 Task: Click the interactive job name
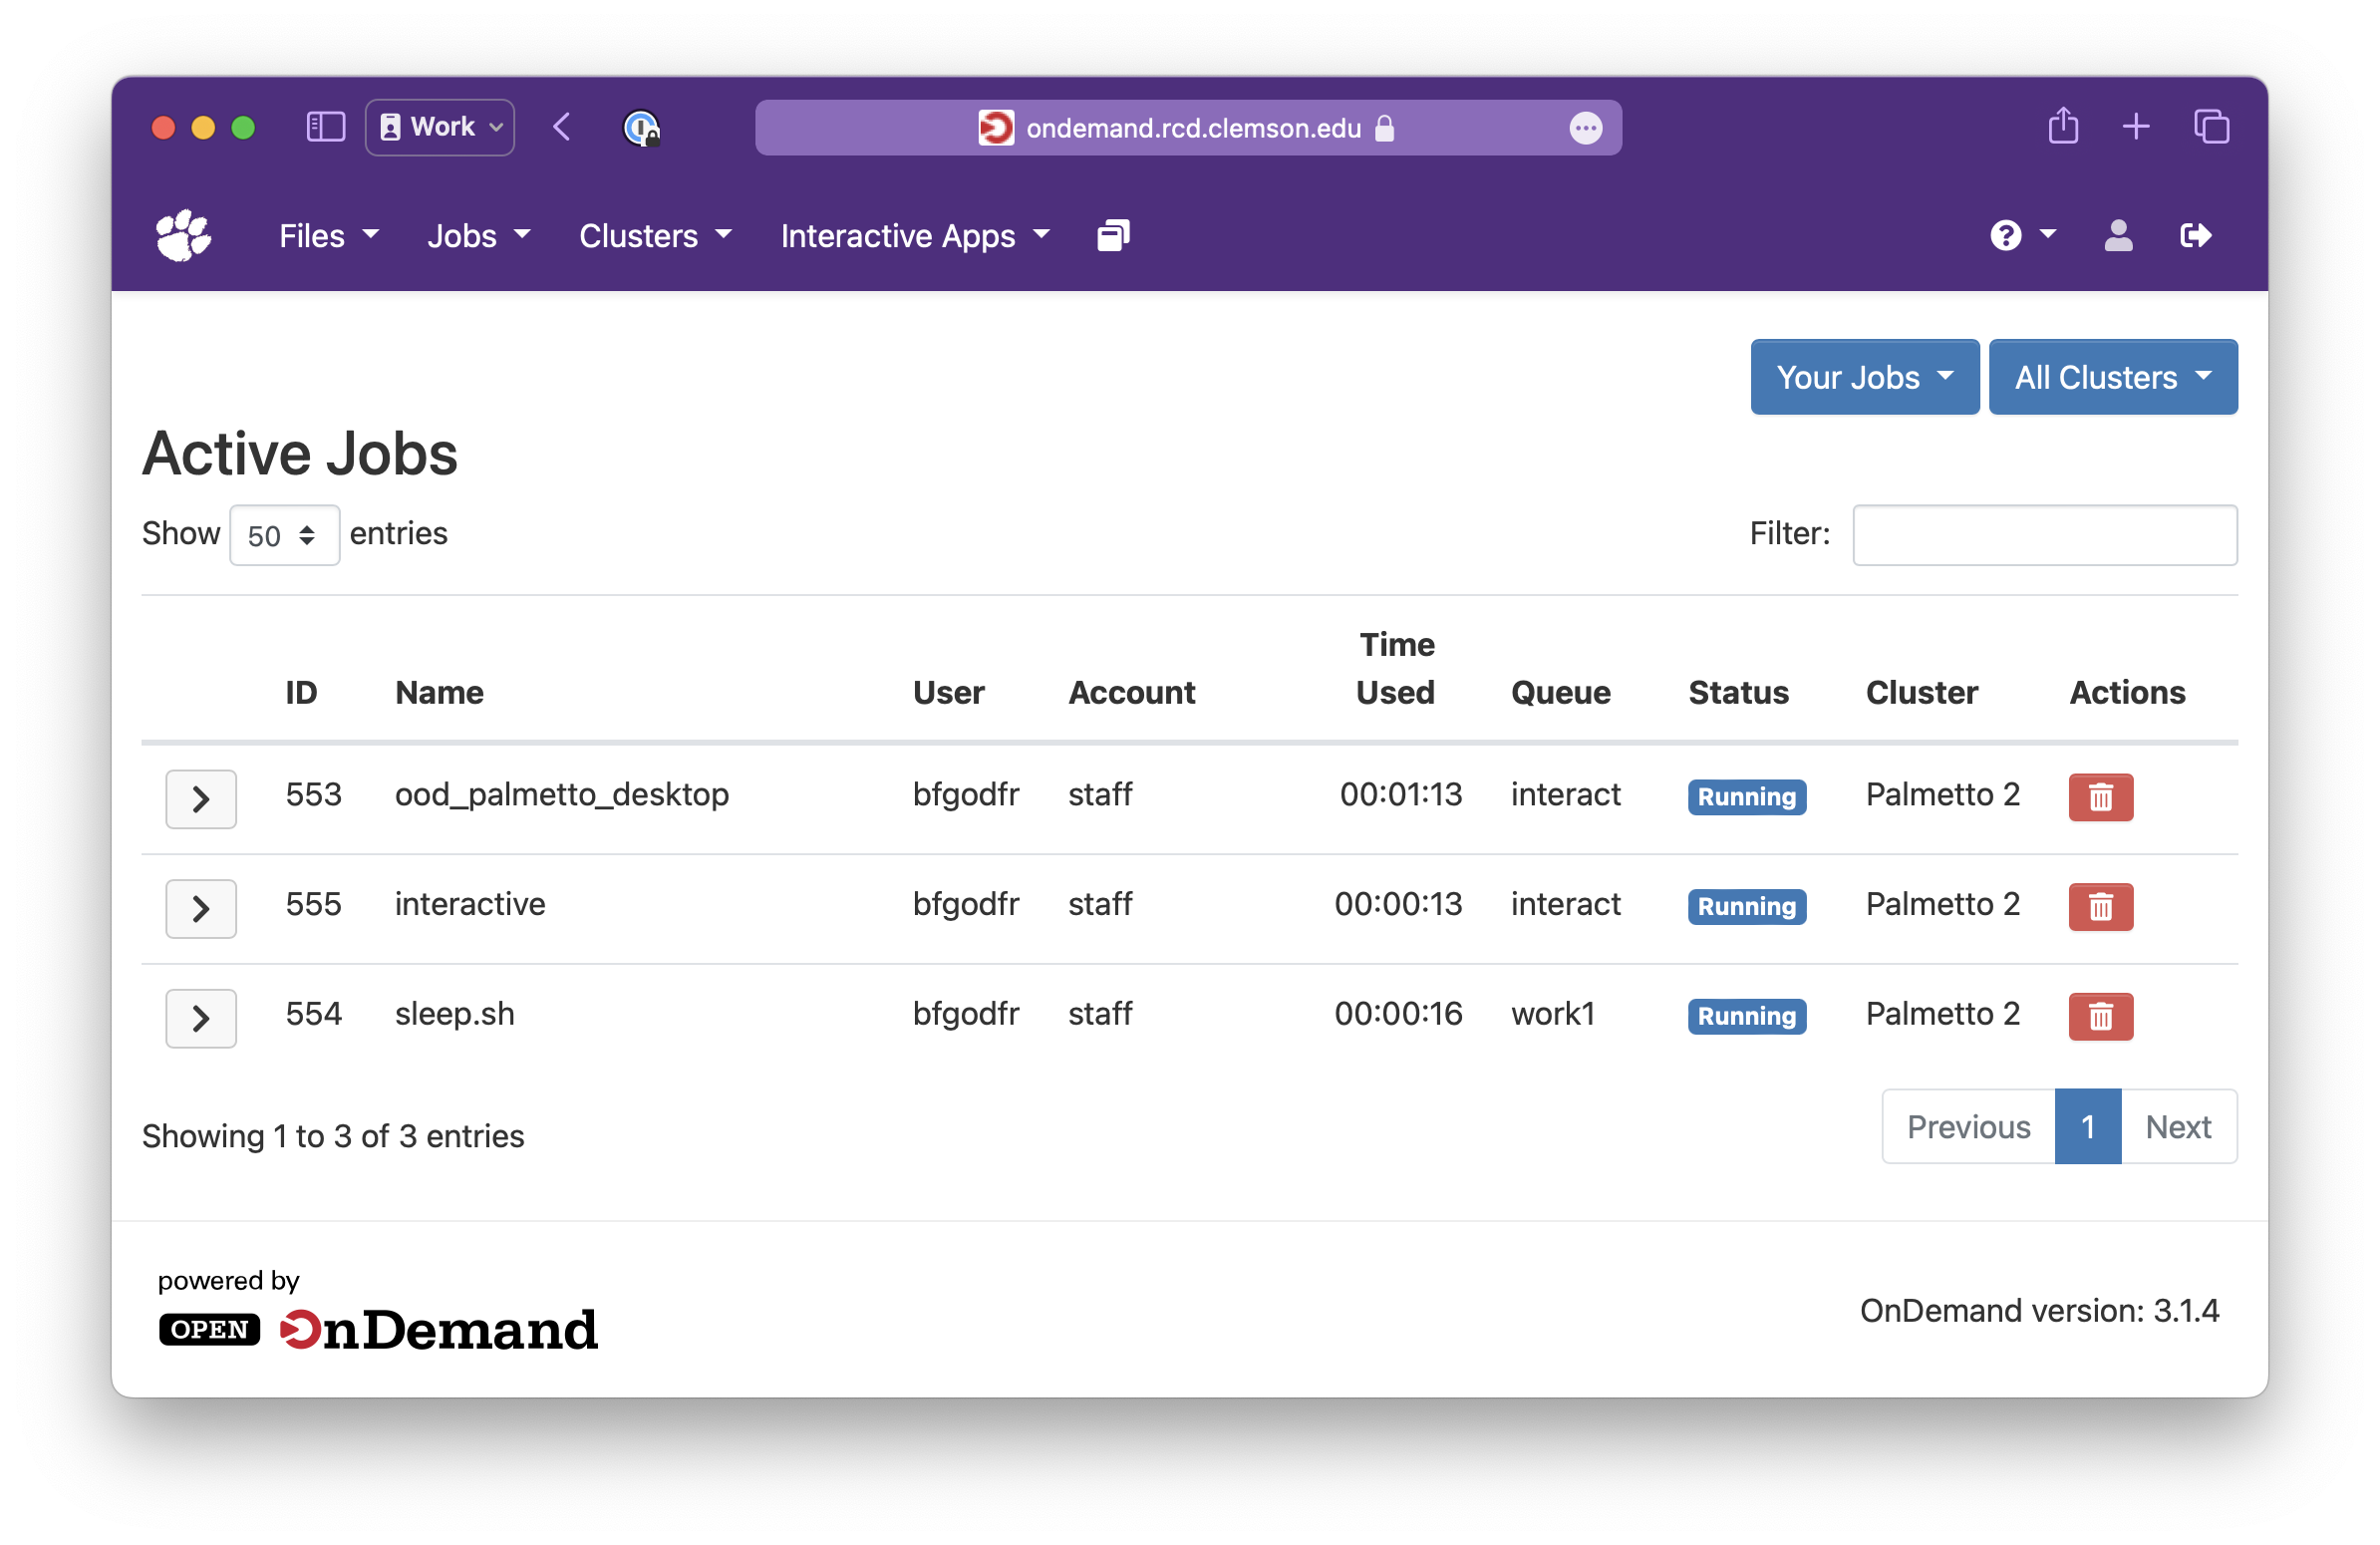[x=470, y=905]
